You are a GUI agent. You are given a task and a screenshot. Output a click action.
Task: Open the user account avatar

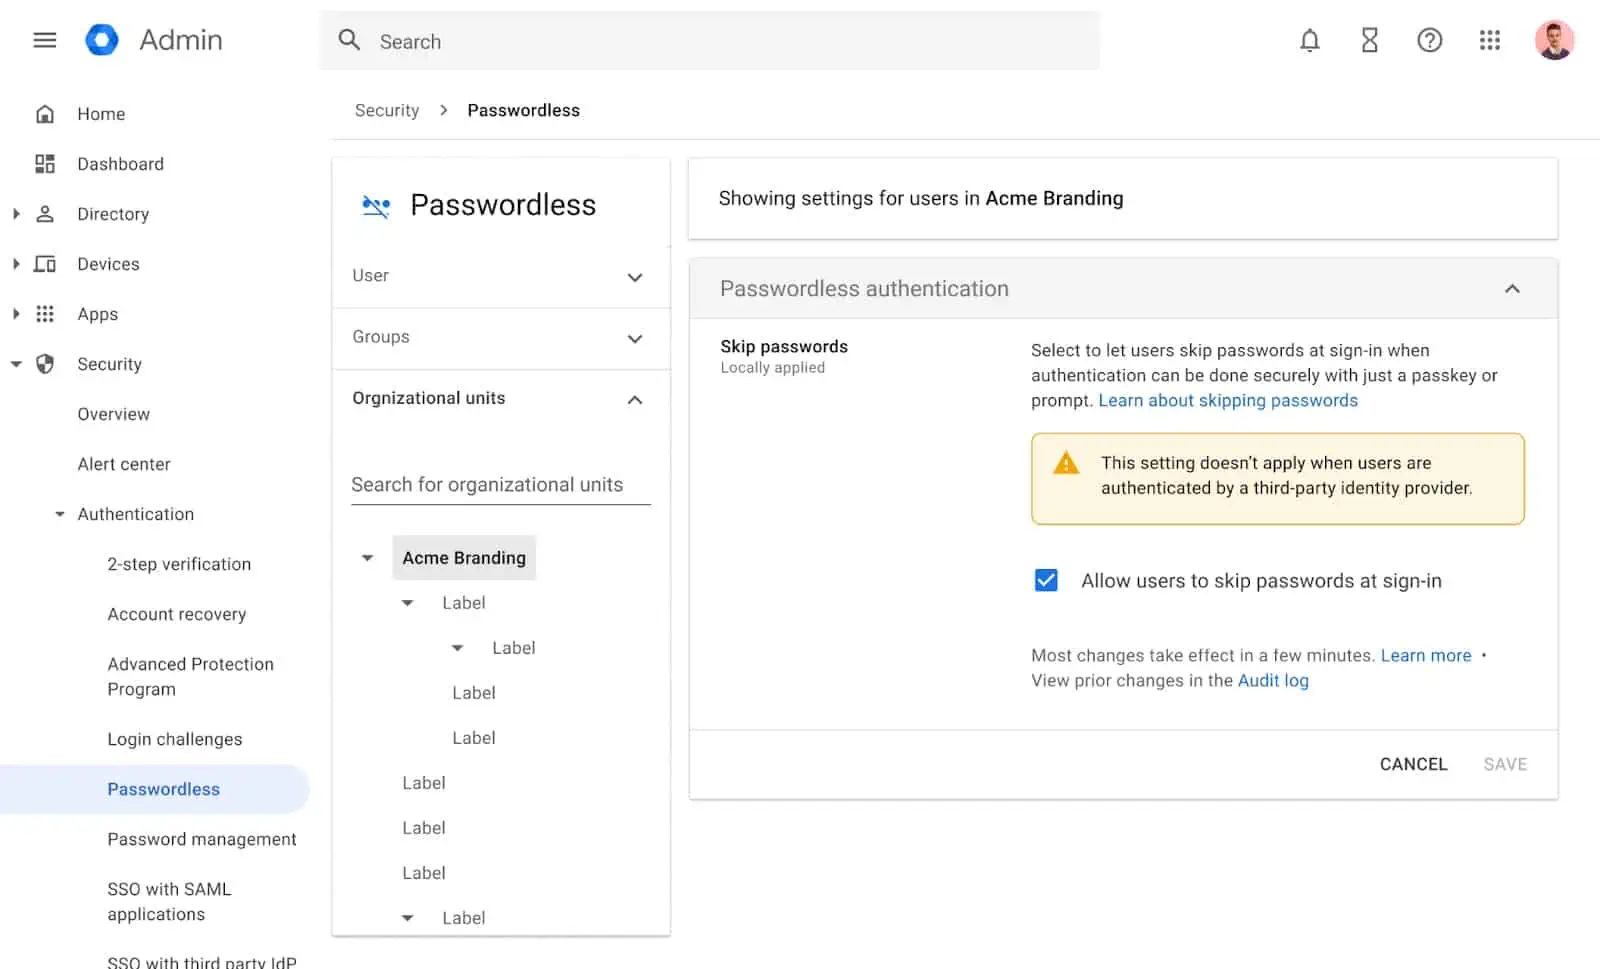pyautogui.click(x=1554, y=40)
